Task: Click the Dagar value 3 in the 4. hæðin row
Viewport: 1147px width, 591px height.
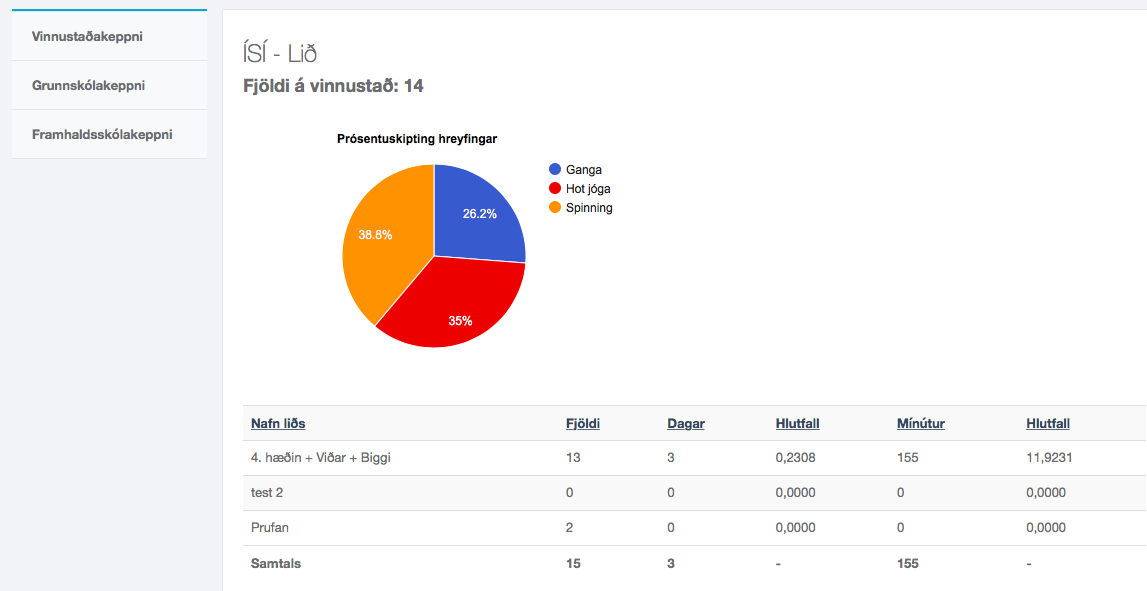Action: 671,458
